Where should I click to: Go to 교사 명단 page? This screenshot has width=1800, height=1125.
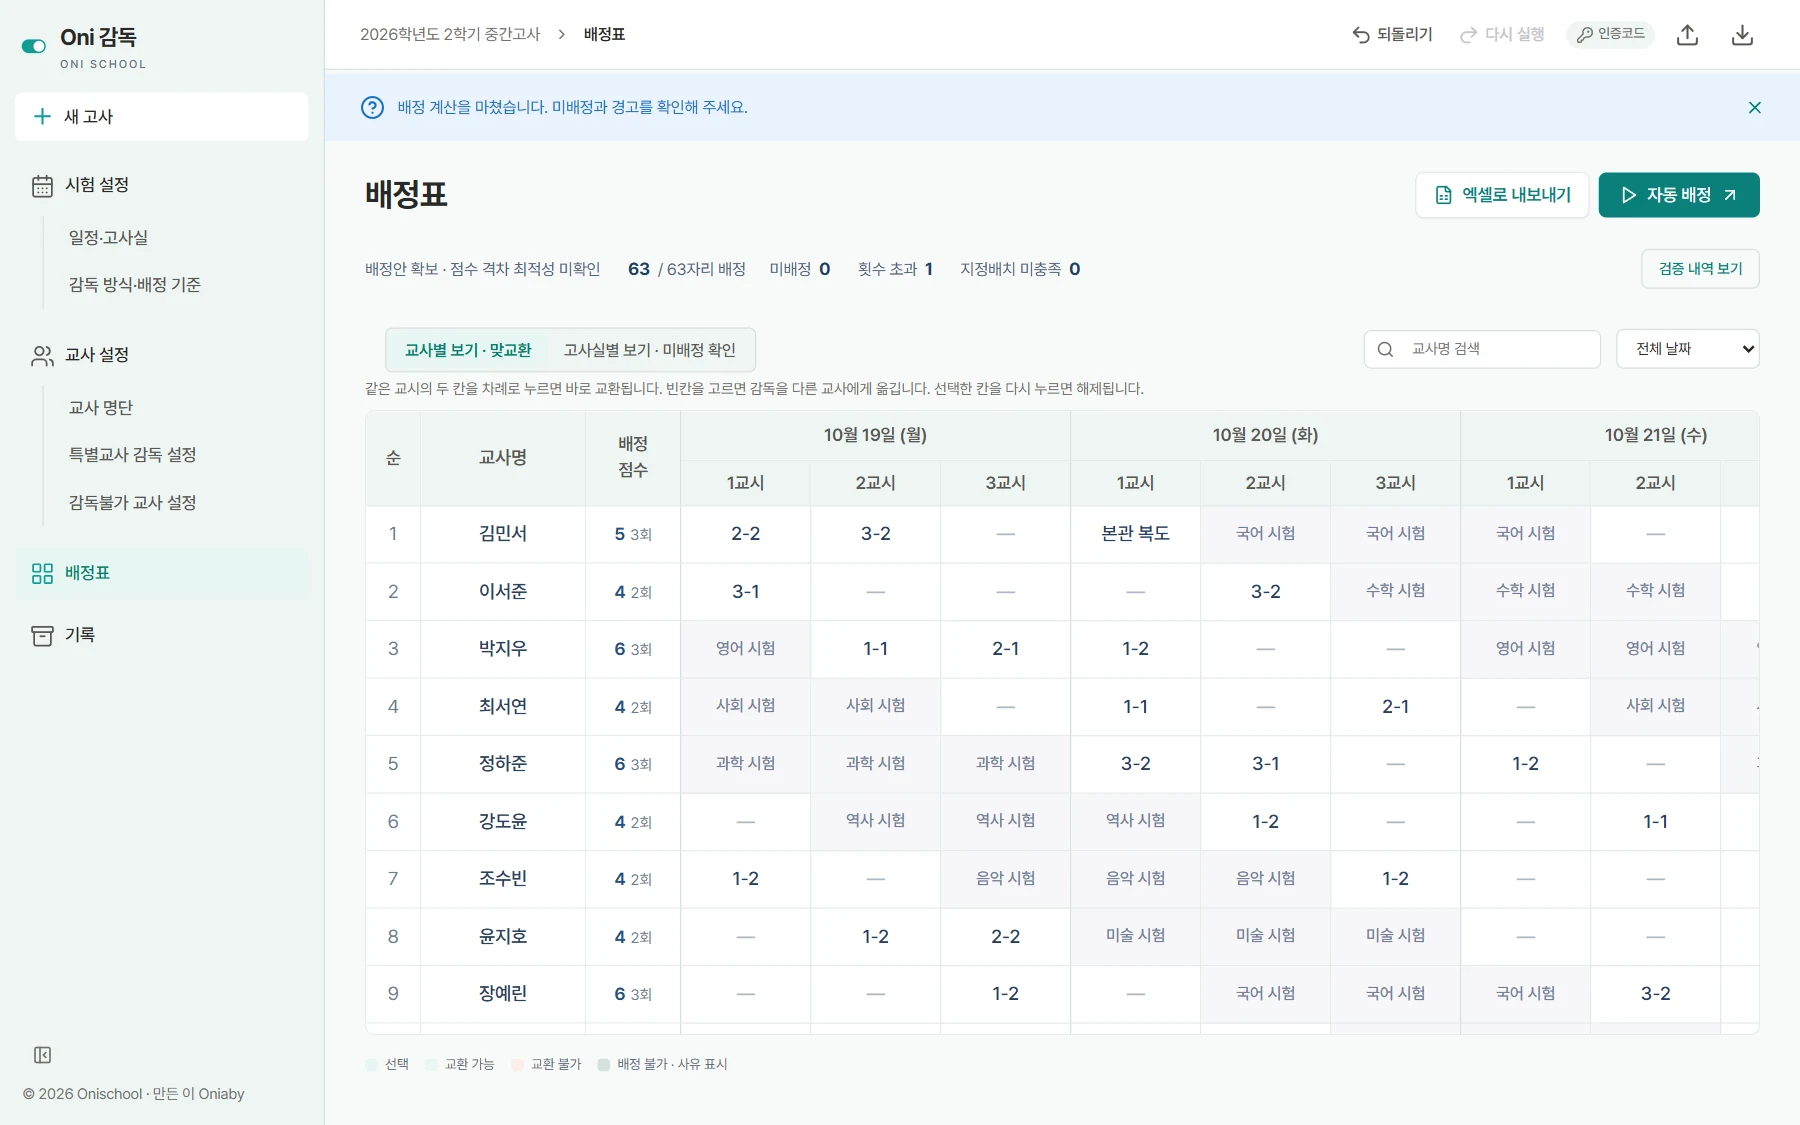point(100,408)
